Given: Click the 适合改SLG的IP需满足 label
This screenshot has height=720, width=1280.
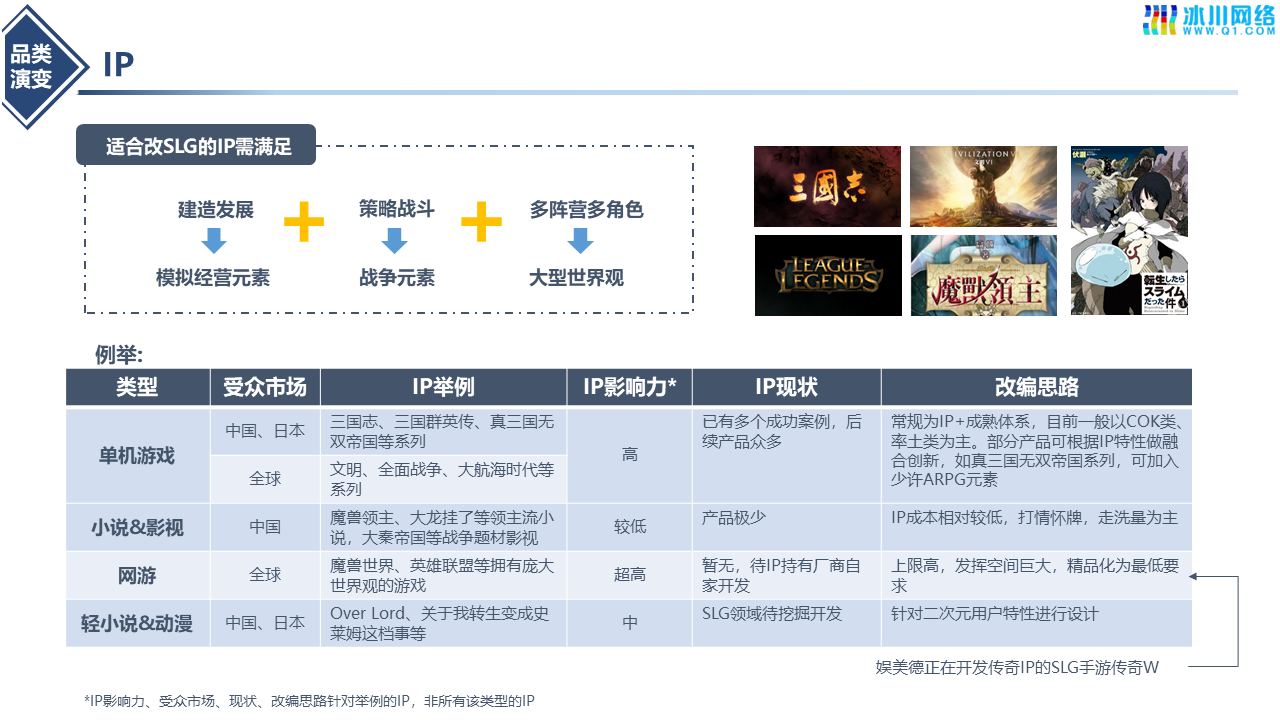Looking at the screenshot, I should click(x=196, y=145).
